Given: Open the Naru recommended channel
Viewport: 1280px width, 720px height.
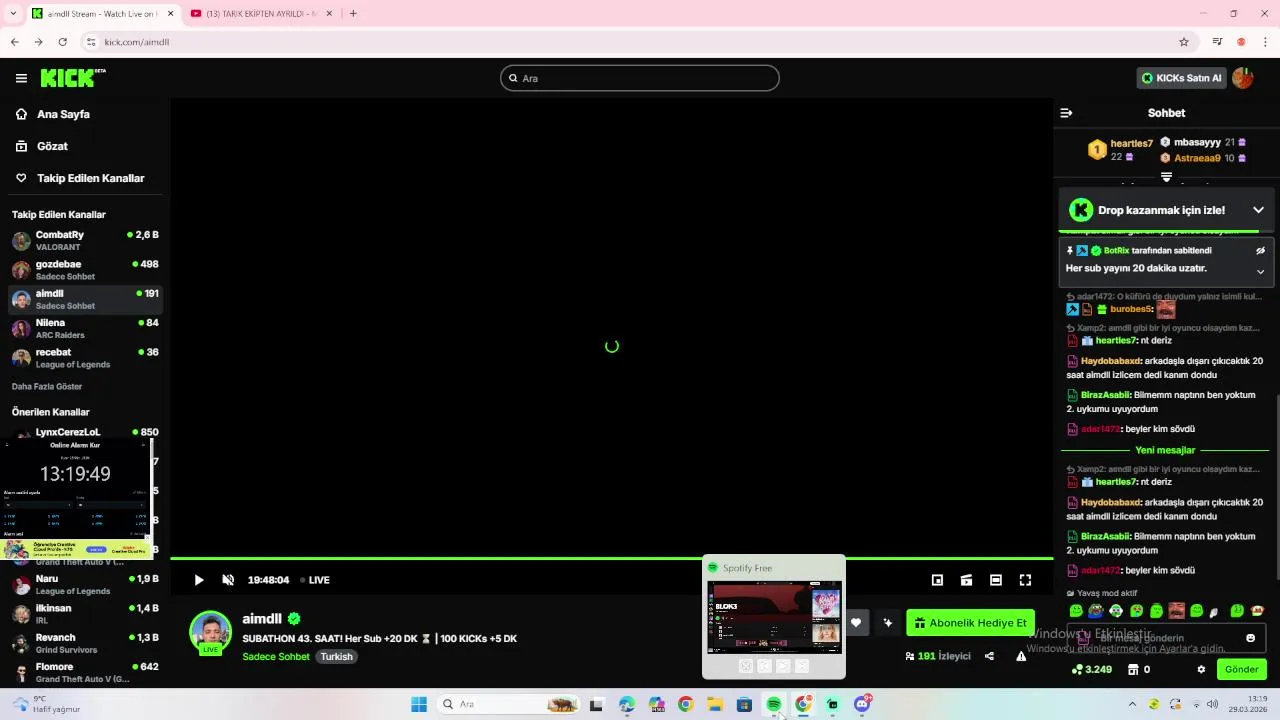Looking at the screenshot, I should (85, 585).
